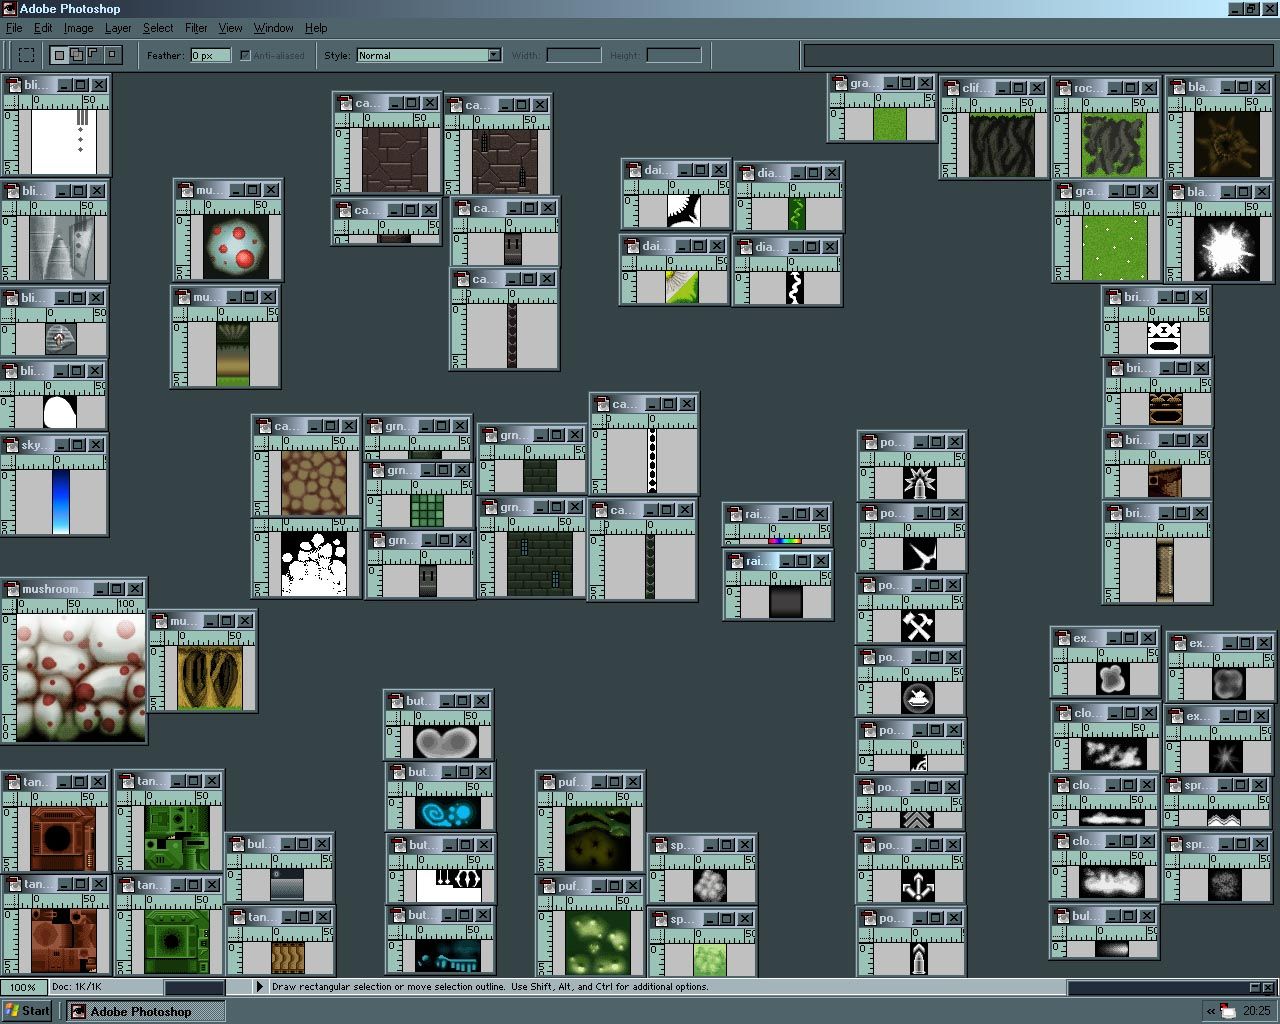
Task: Open the Window menu
Action: tap(273, 28)
